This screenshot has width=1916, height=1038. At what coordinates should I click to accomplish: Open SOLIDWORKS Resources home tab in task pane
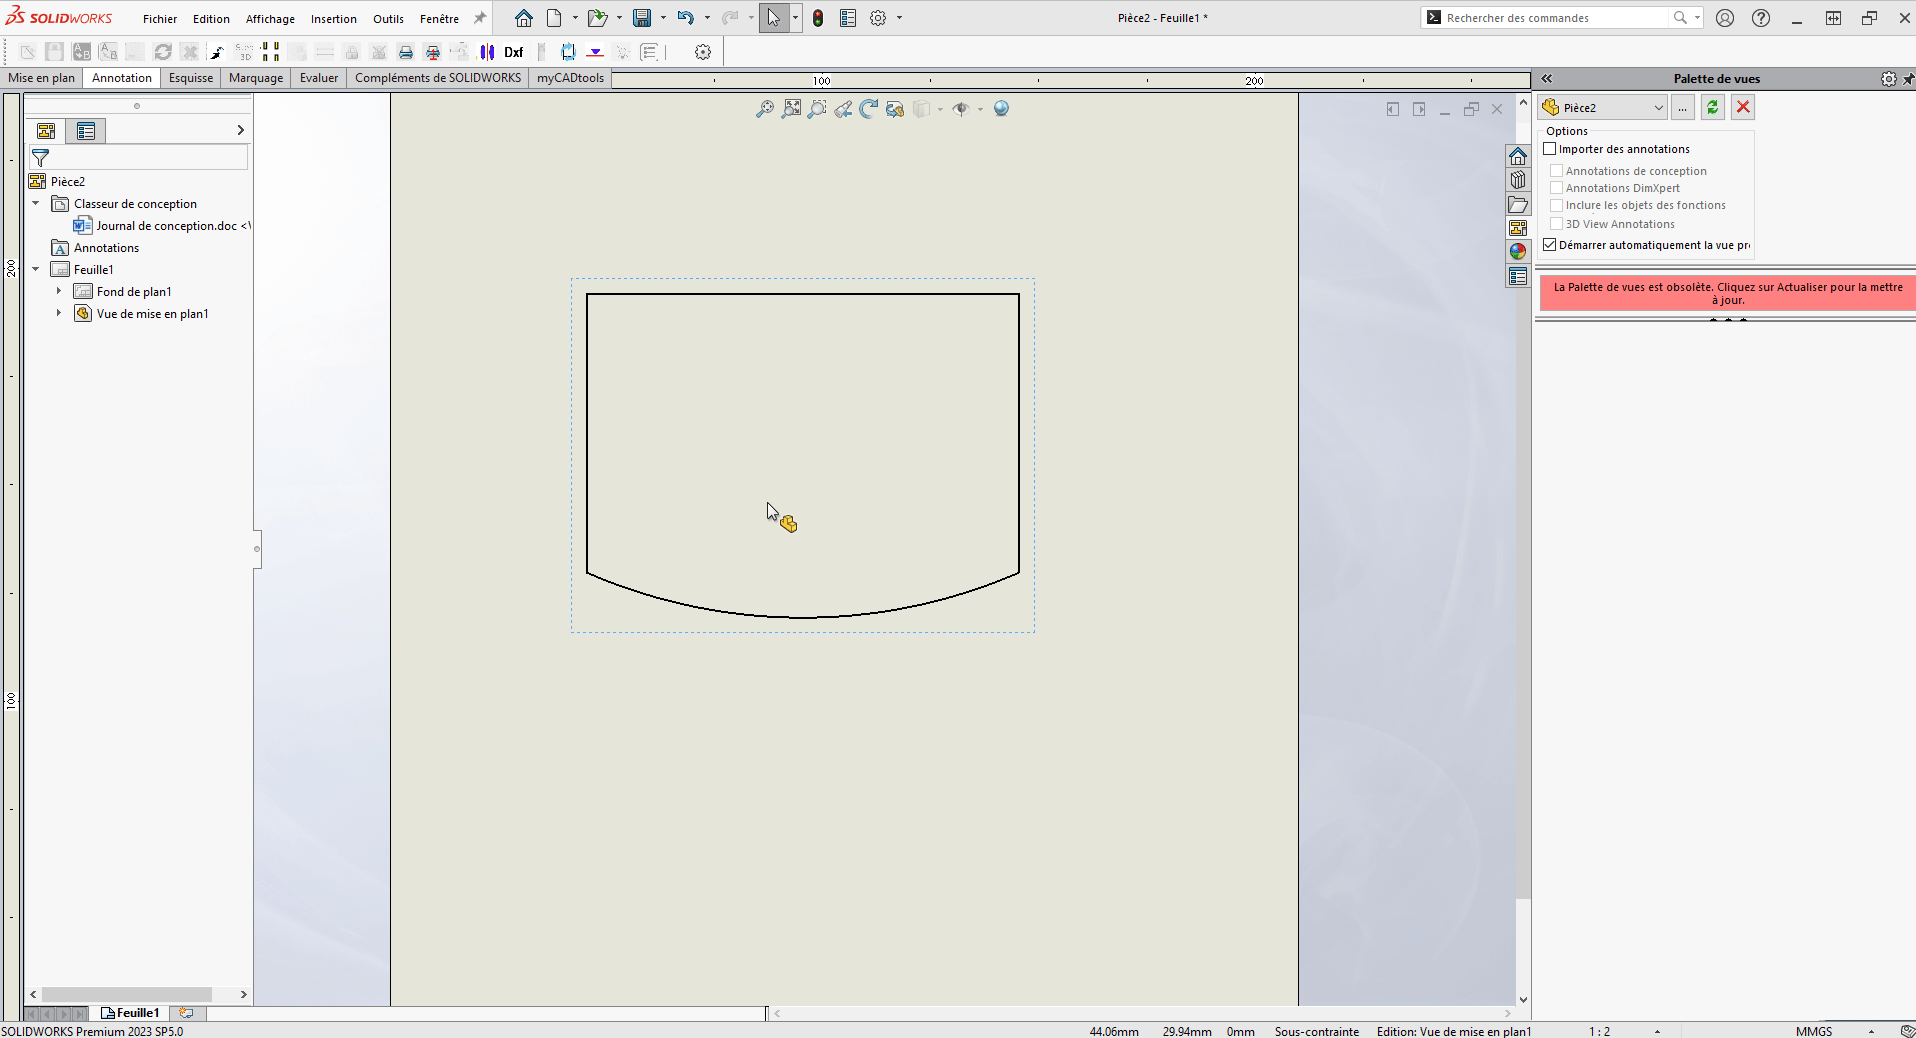pos(1518,156)
